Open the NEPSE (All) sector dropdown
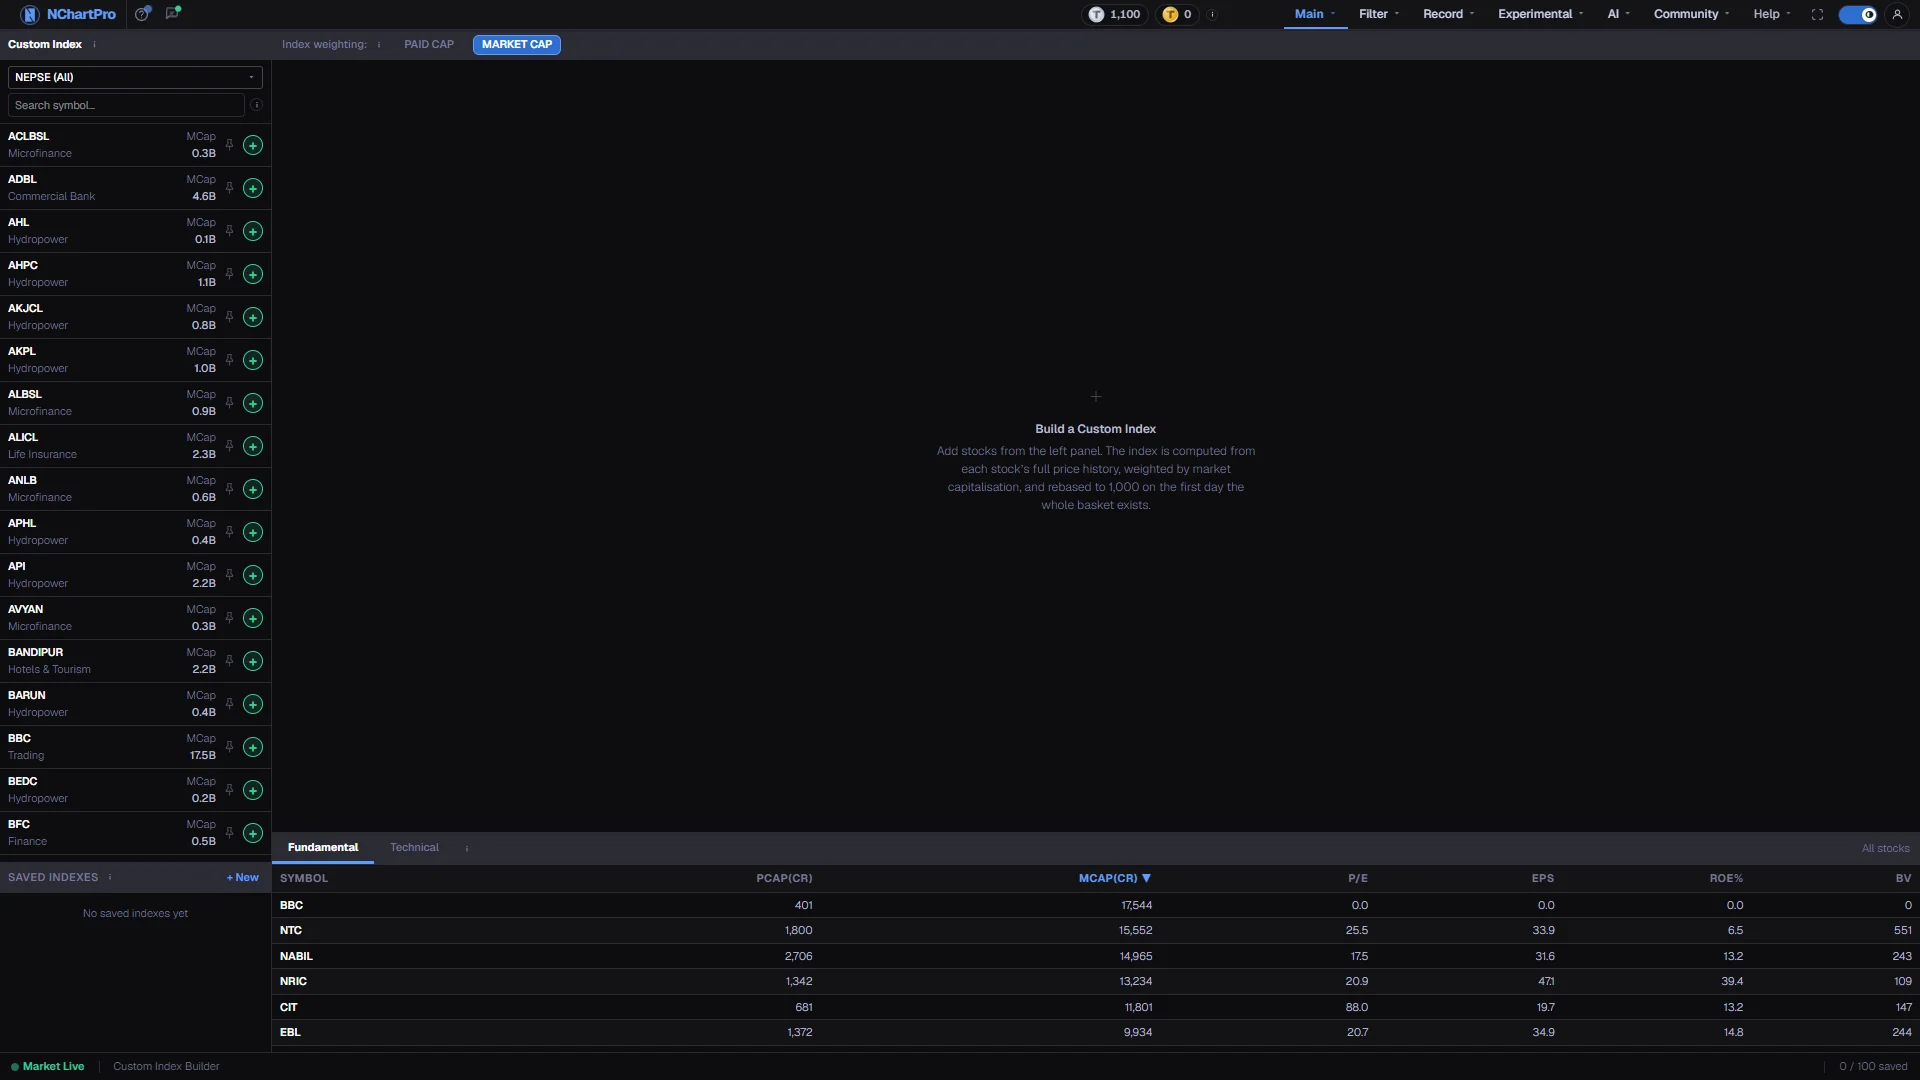 pos(135,77)
